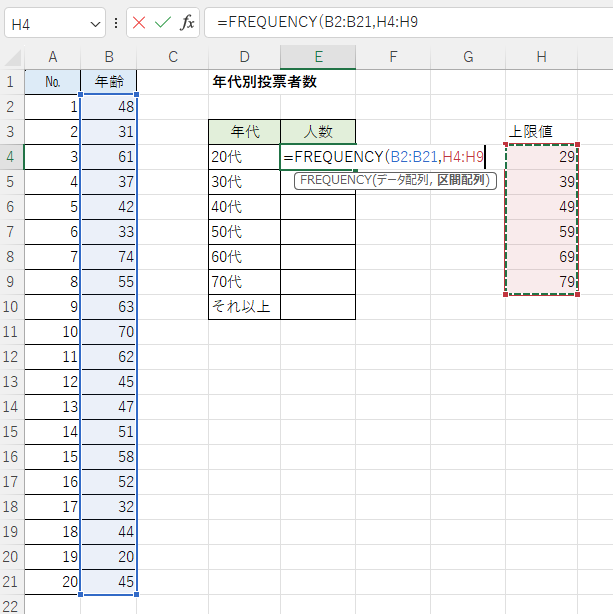
Task: Click the 人数 header cell
Action: tap(318, 131)
